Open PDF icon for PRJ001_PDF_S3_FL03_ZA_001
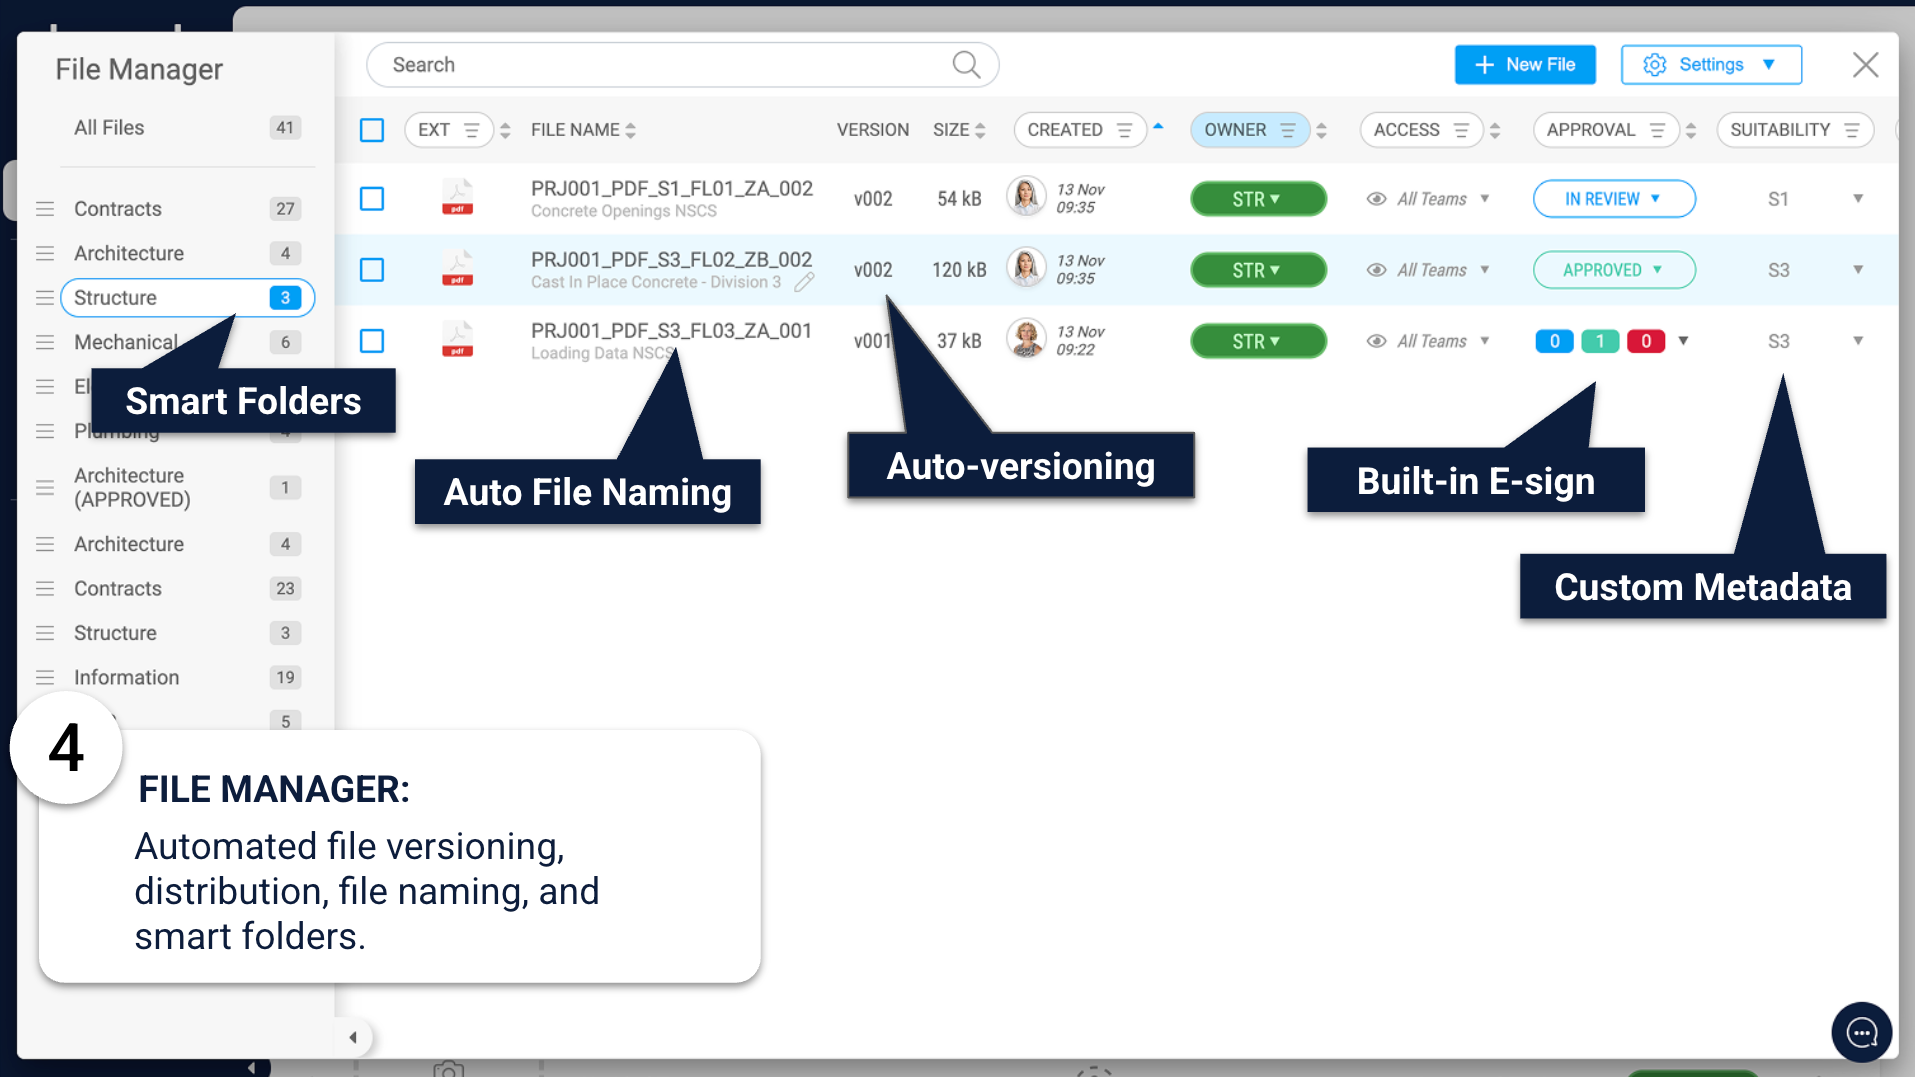 pyautogui.click(x=458, y=339)
